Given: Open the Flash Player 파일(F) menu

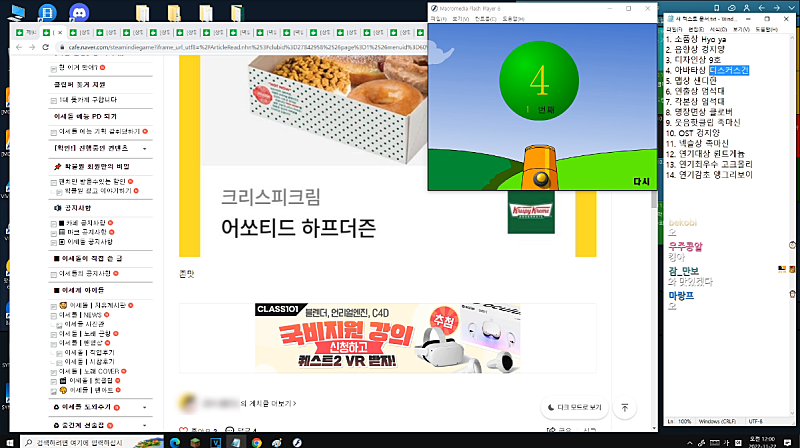Looking at the screenshot, I should (438, 19).
